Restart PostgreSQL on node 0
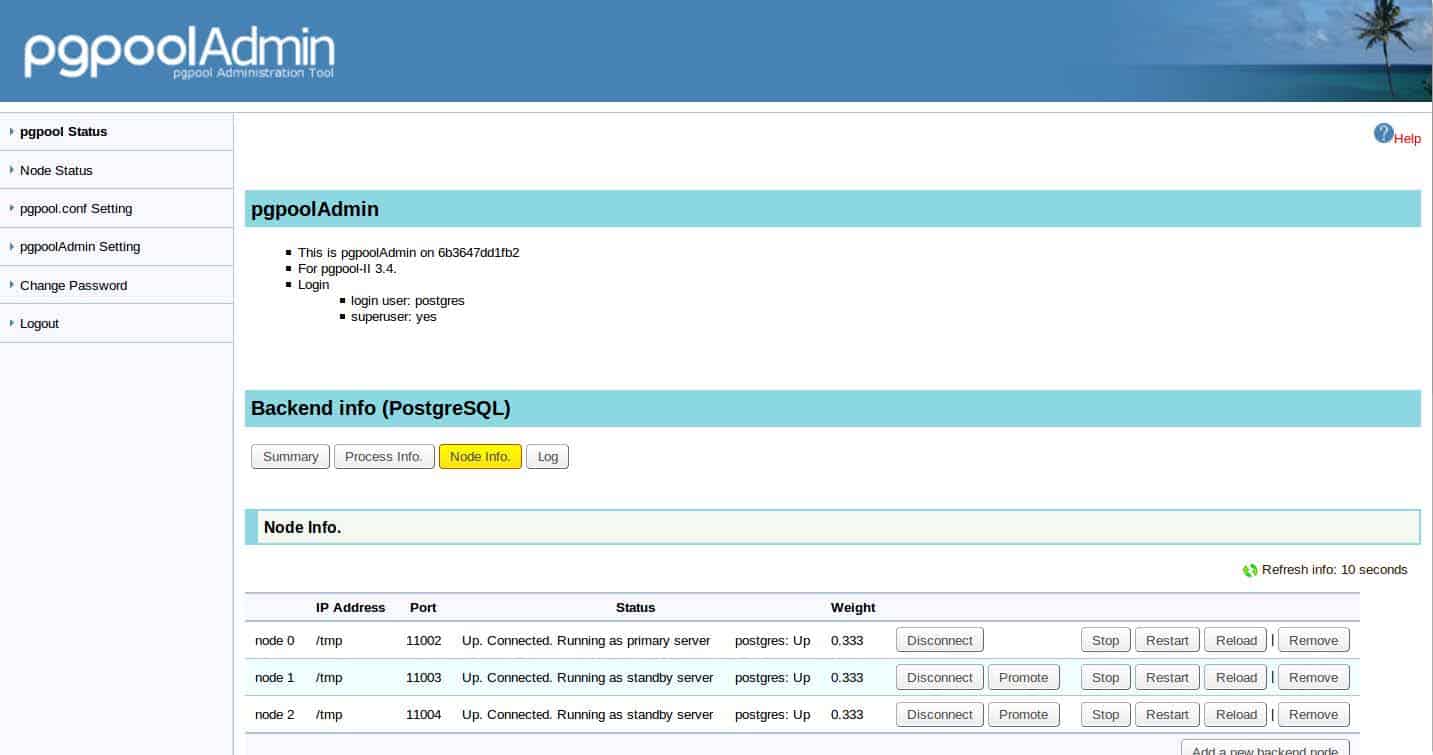This screenshot has height=755, width=1433. 1167,640
